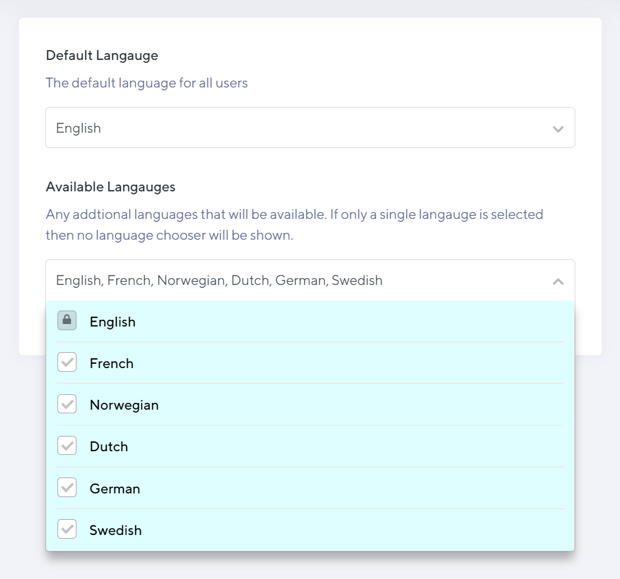The image size is (620, 579).
Task: Pick the Norwegian option label text
Action: [124, 405]
